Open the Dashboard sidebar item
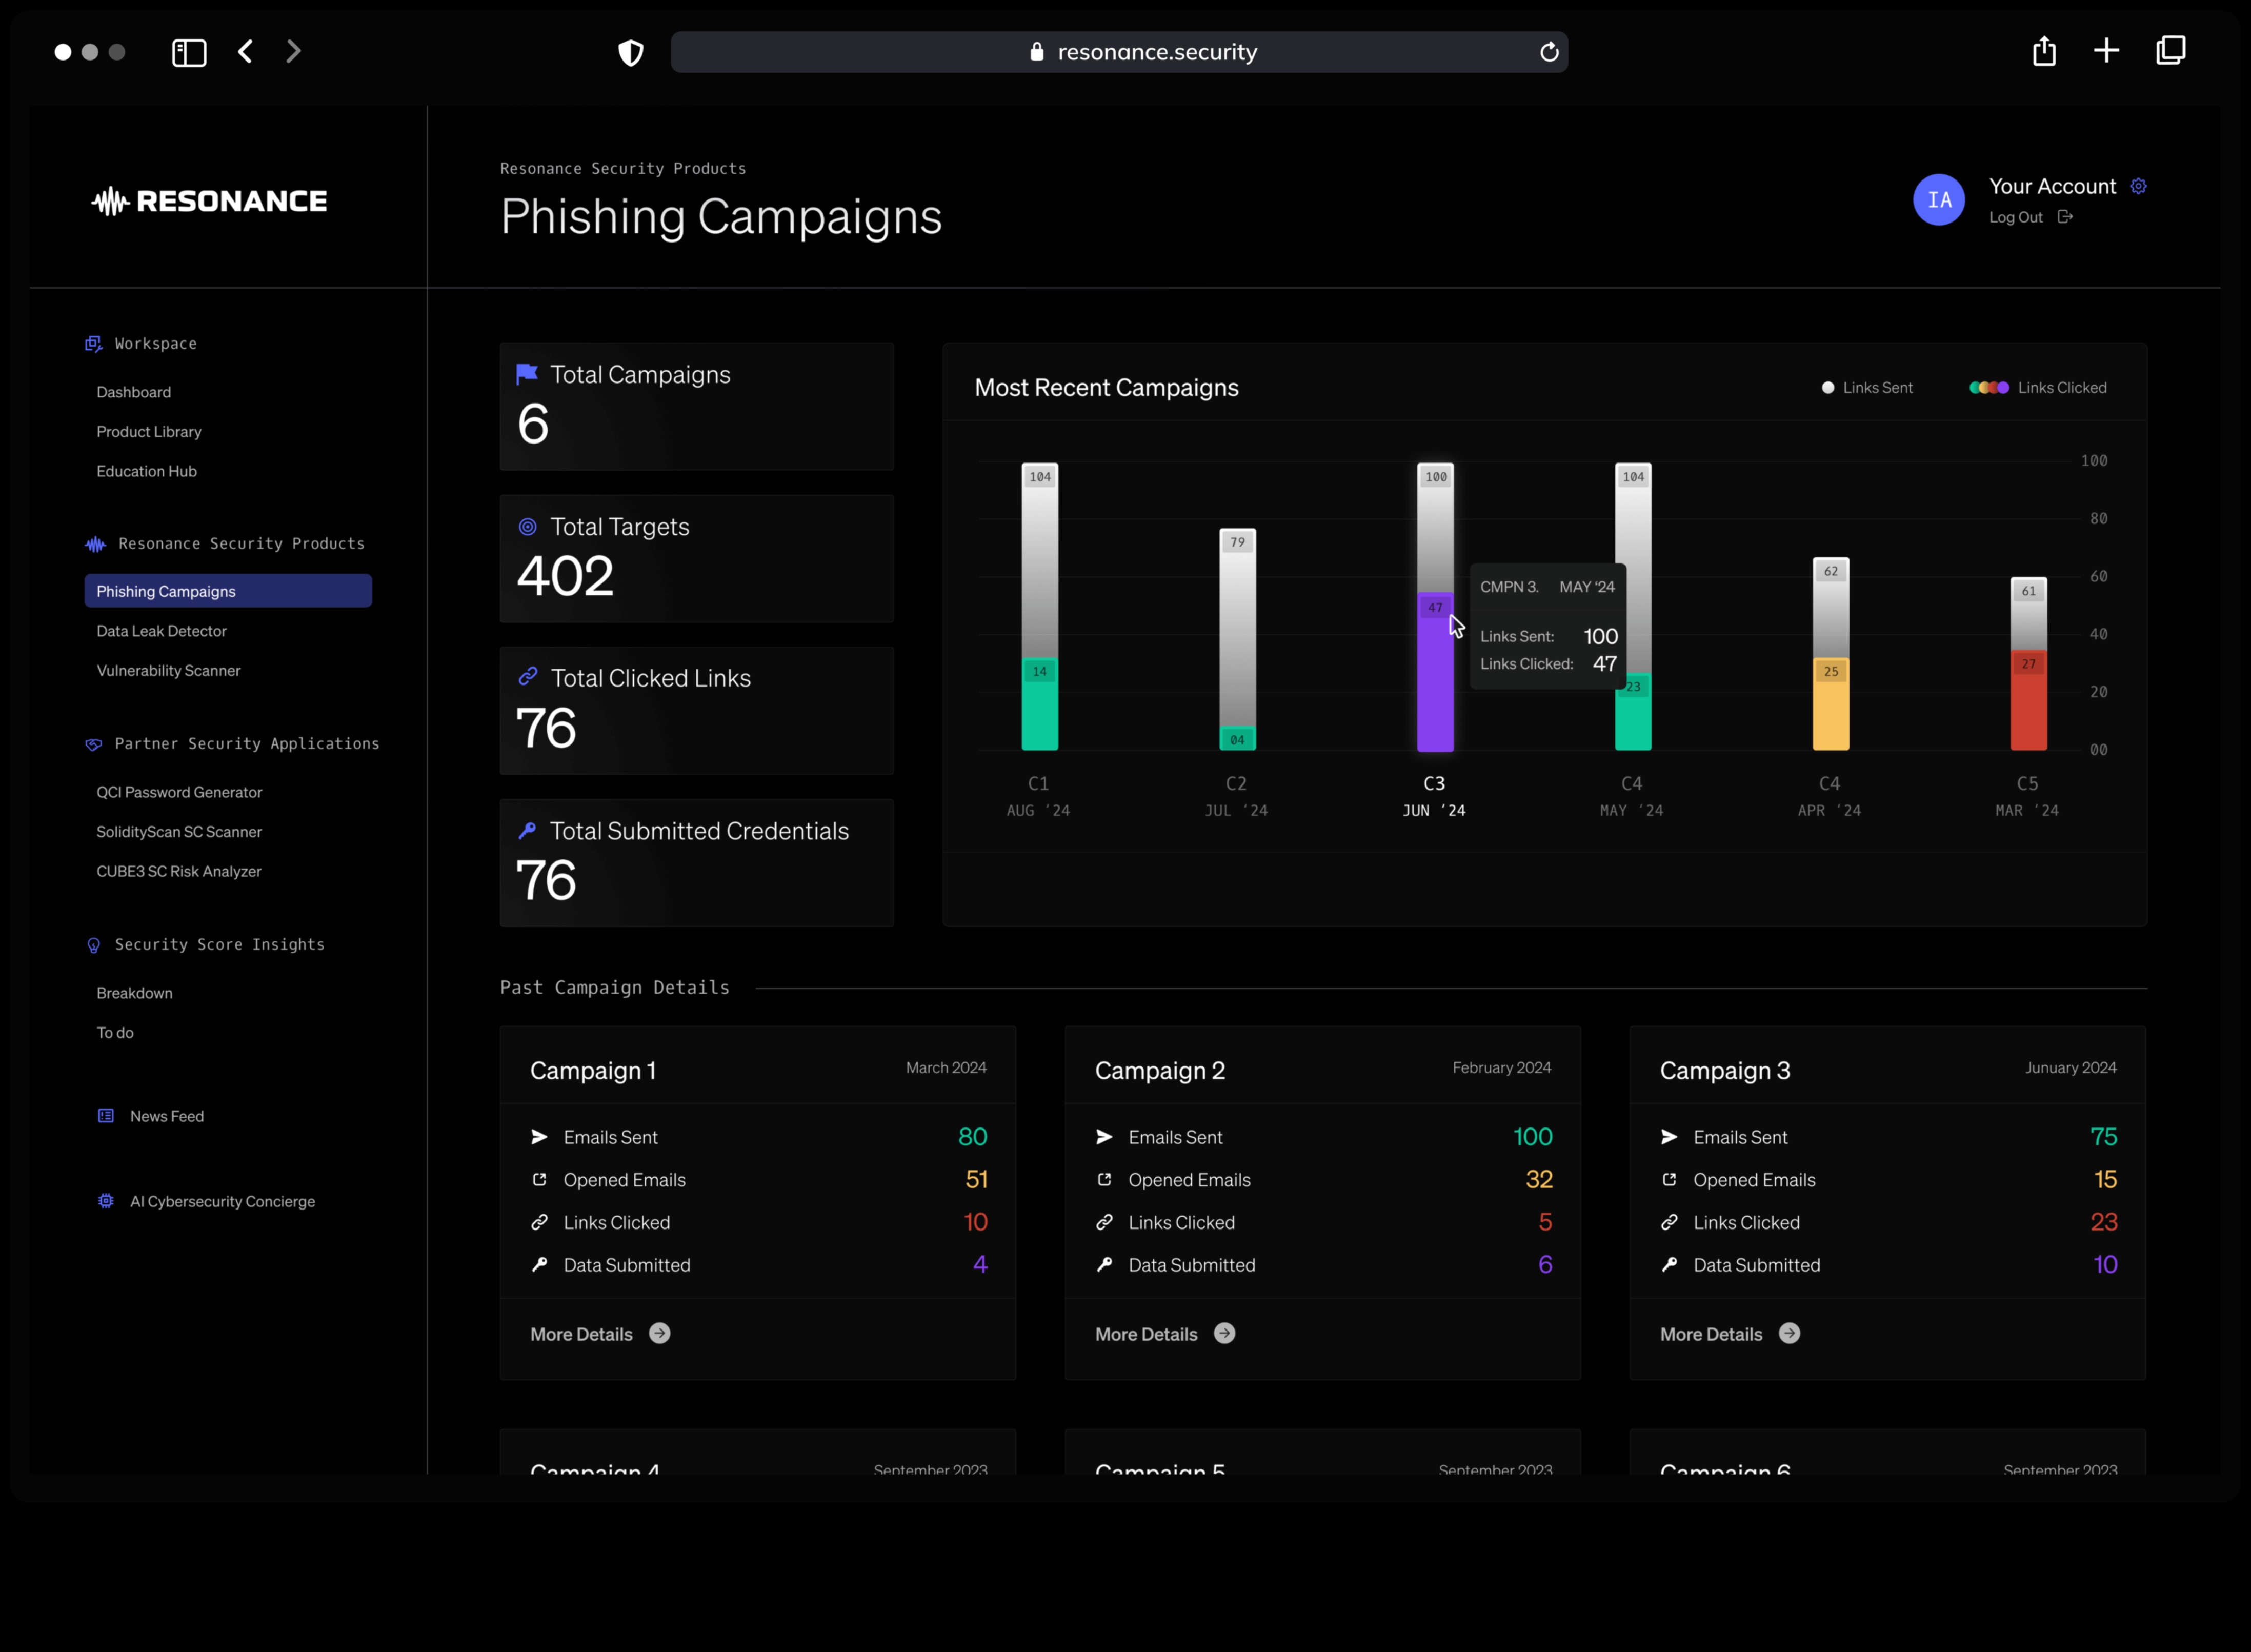This screenshot has height=1652, width=2251. pos(133,392)
